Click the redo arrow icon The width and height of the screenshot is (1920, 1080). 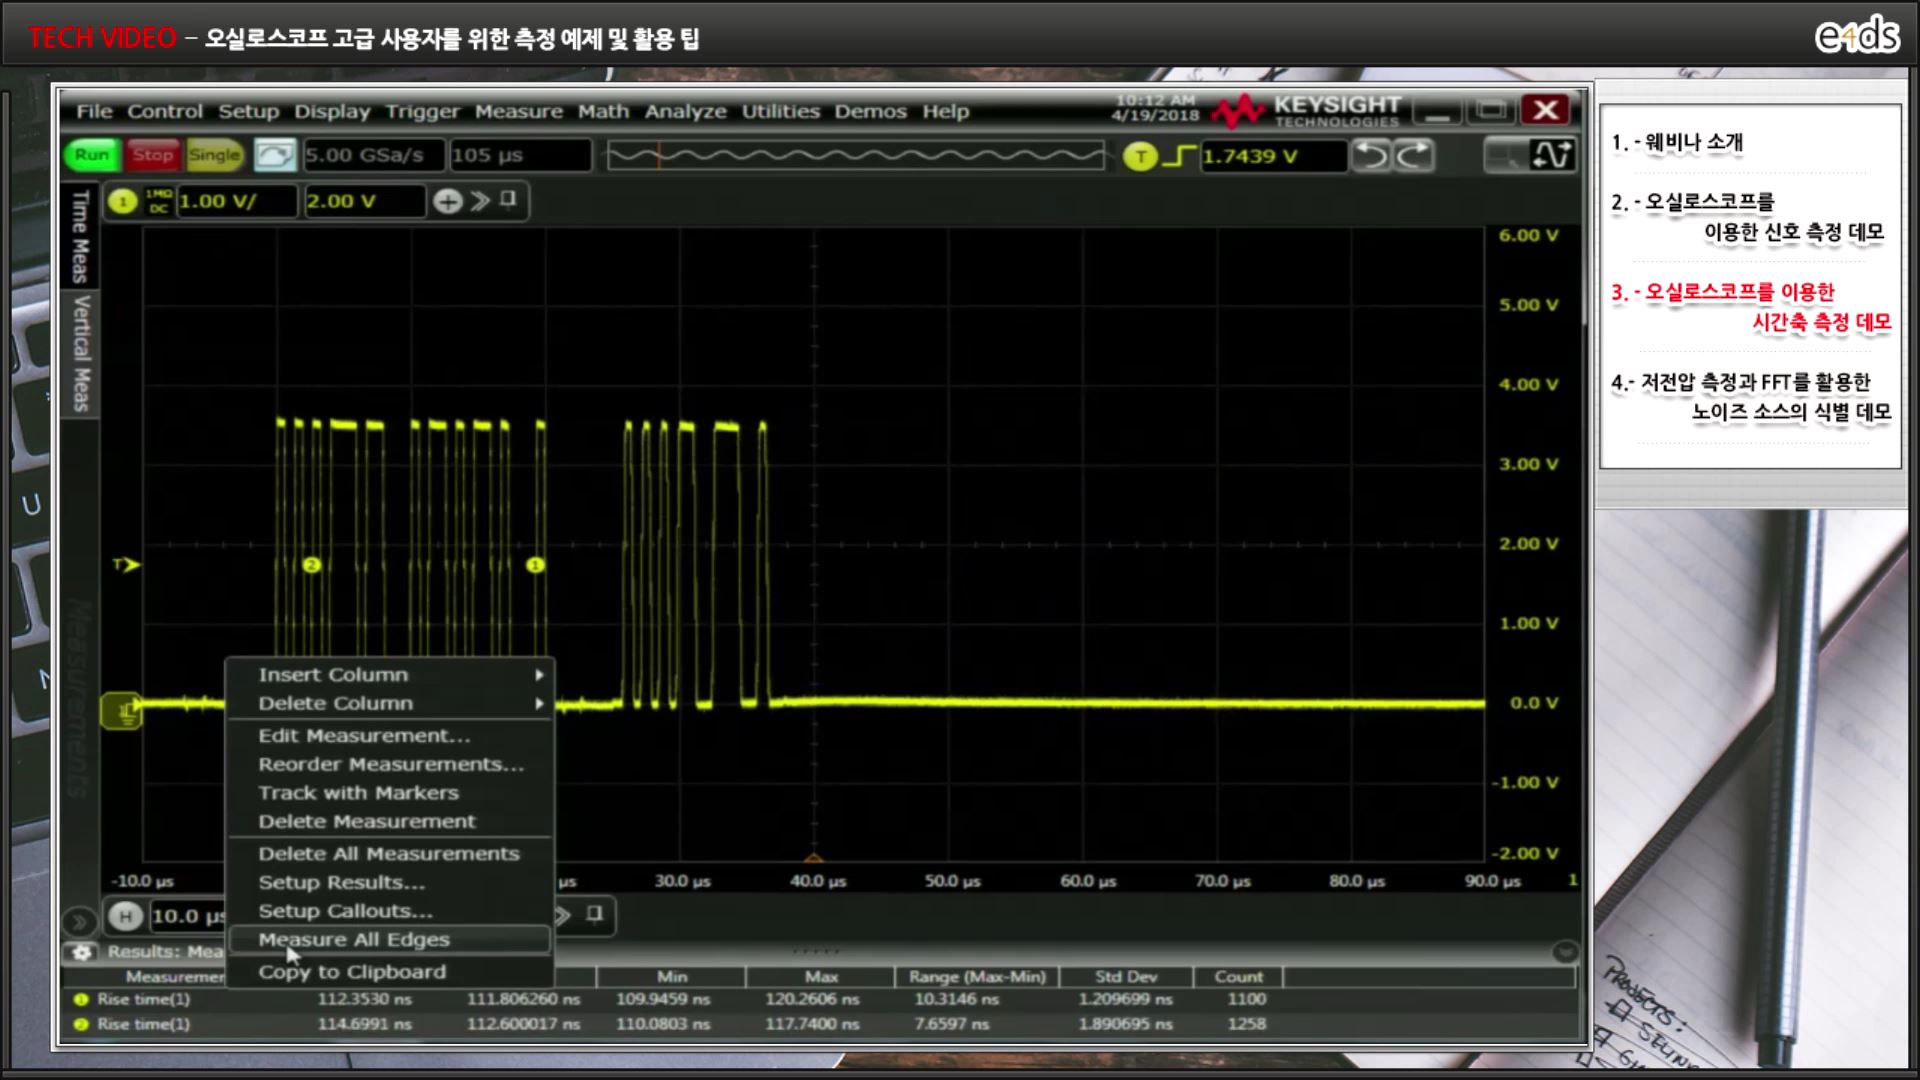tap(1414, 156)
